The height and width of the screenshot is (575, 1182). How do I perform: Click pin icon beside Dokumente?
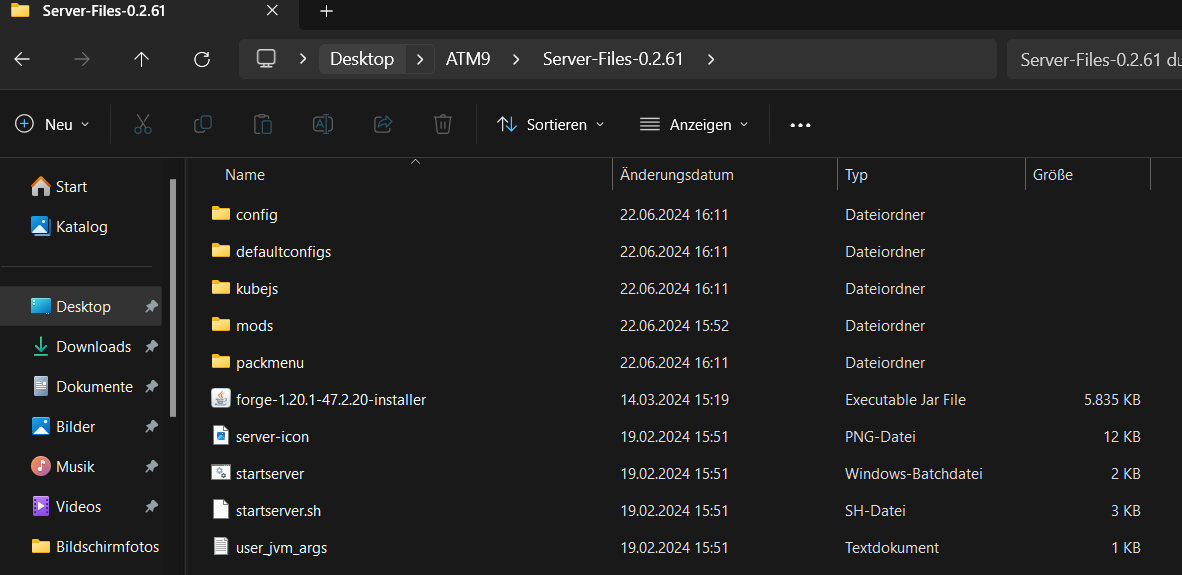coord(152,387)
